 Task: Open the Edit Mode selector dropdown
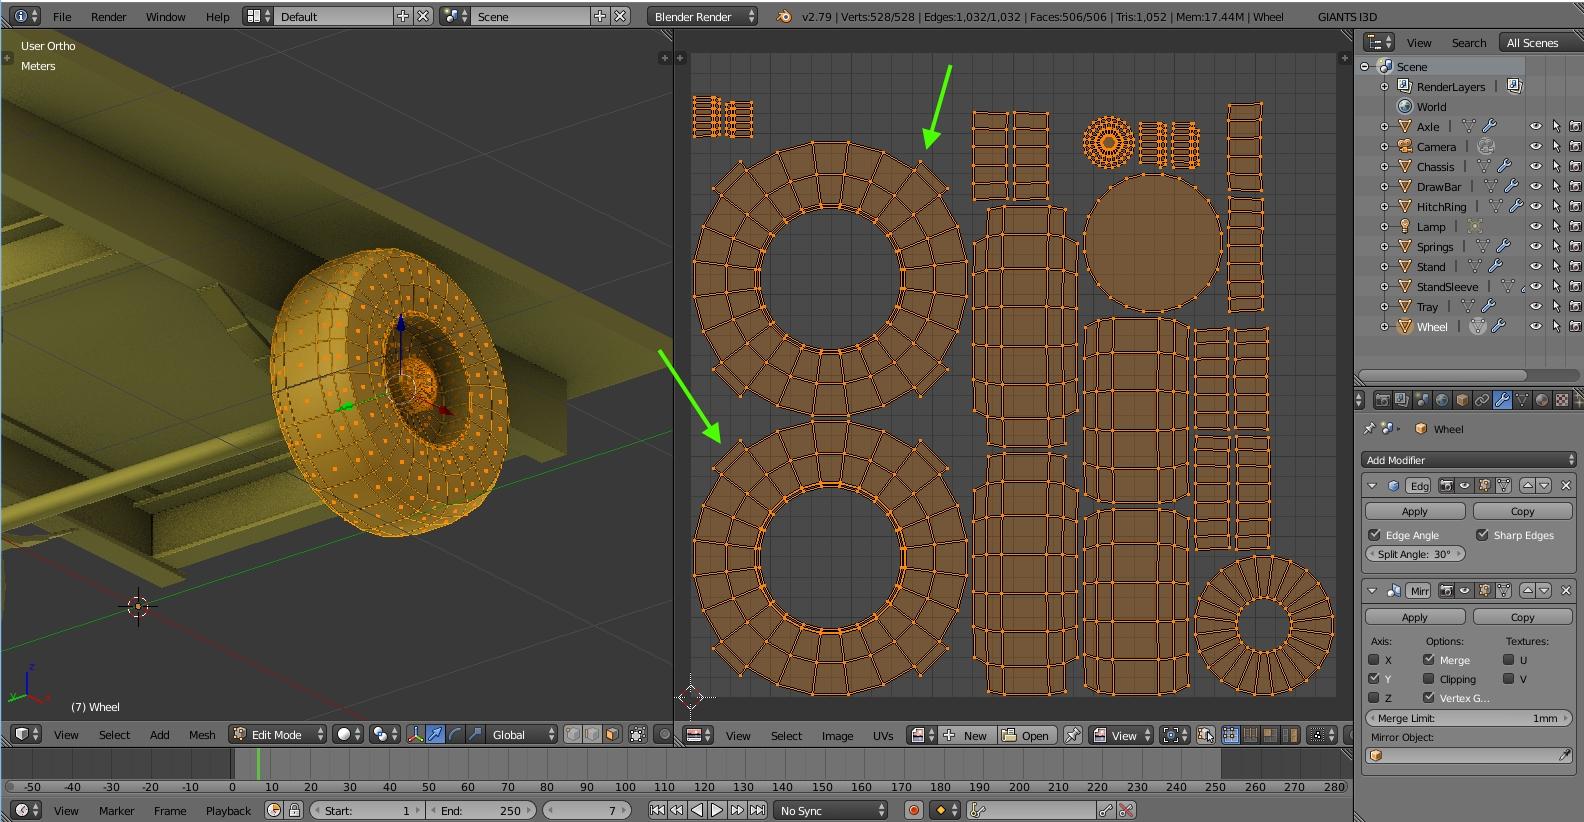coord(278,735)
